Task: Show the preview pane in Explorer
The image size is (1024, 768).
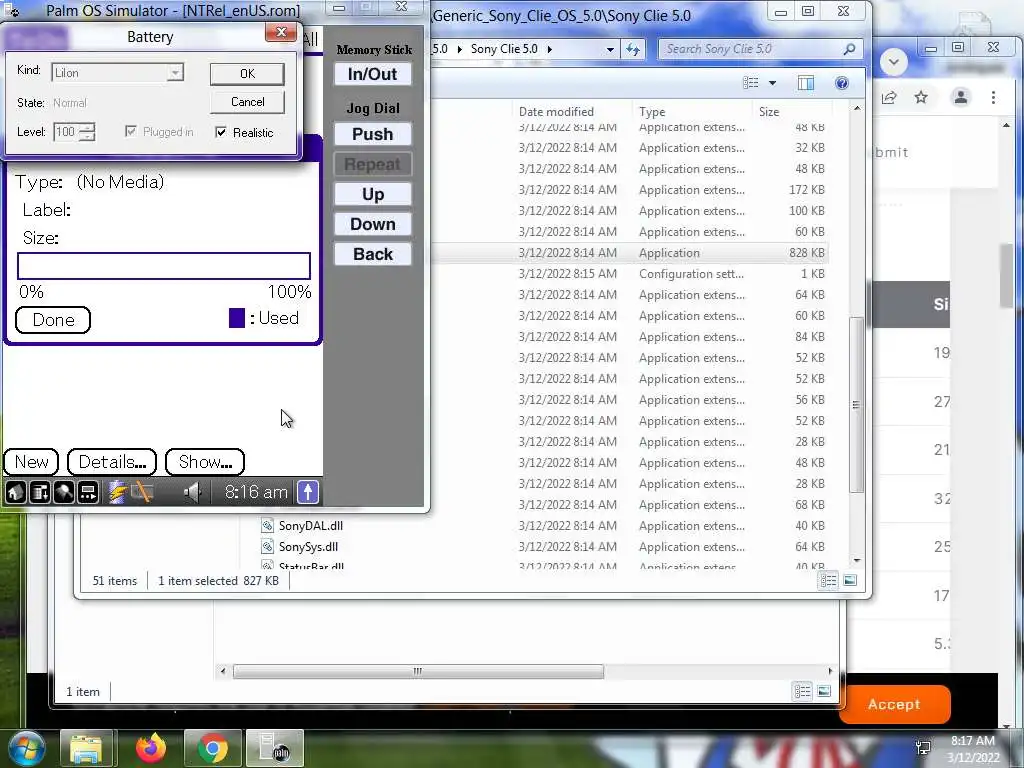Action: pos(806,82)
